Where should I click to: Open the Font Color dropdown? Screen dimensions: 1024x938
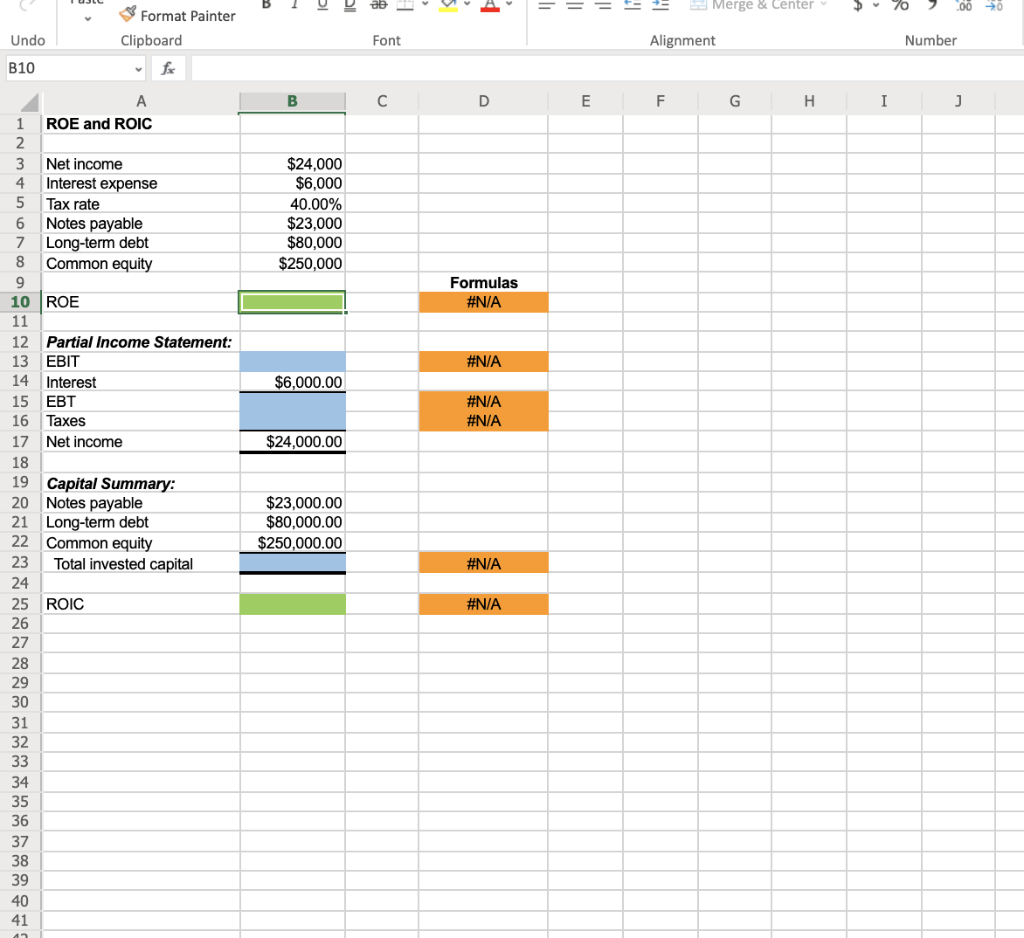pos(510,6)
